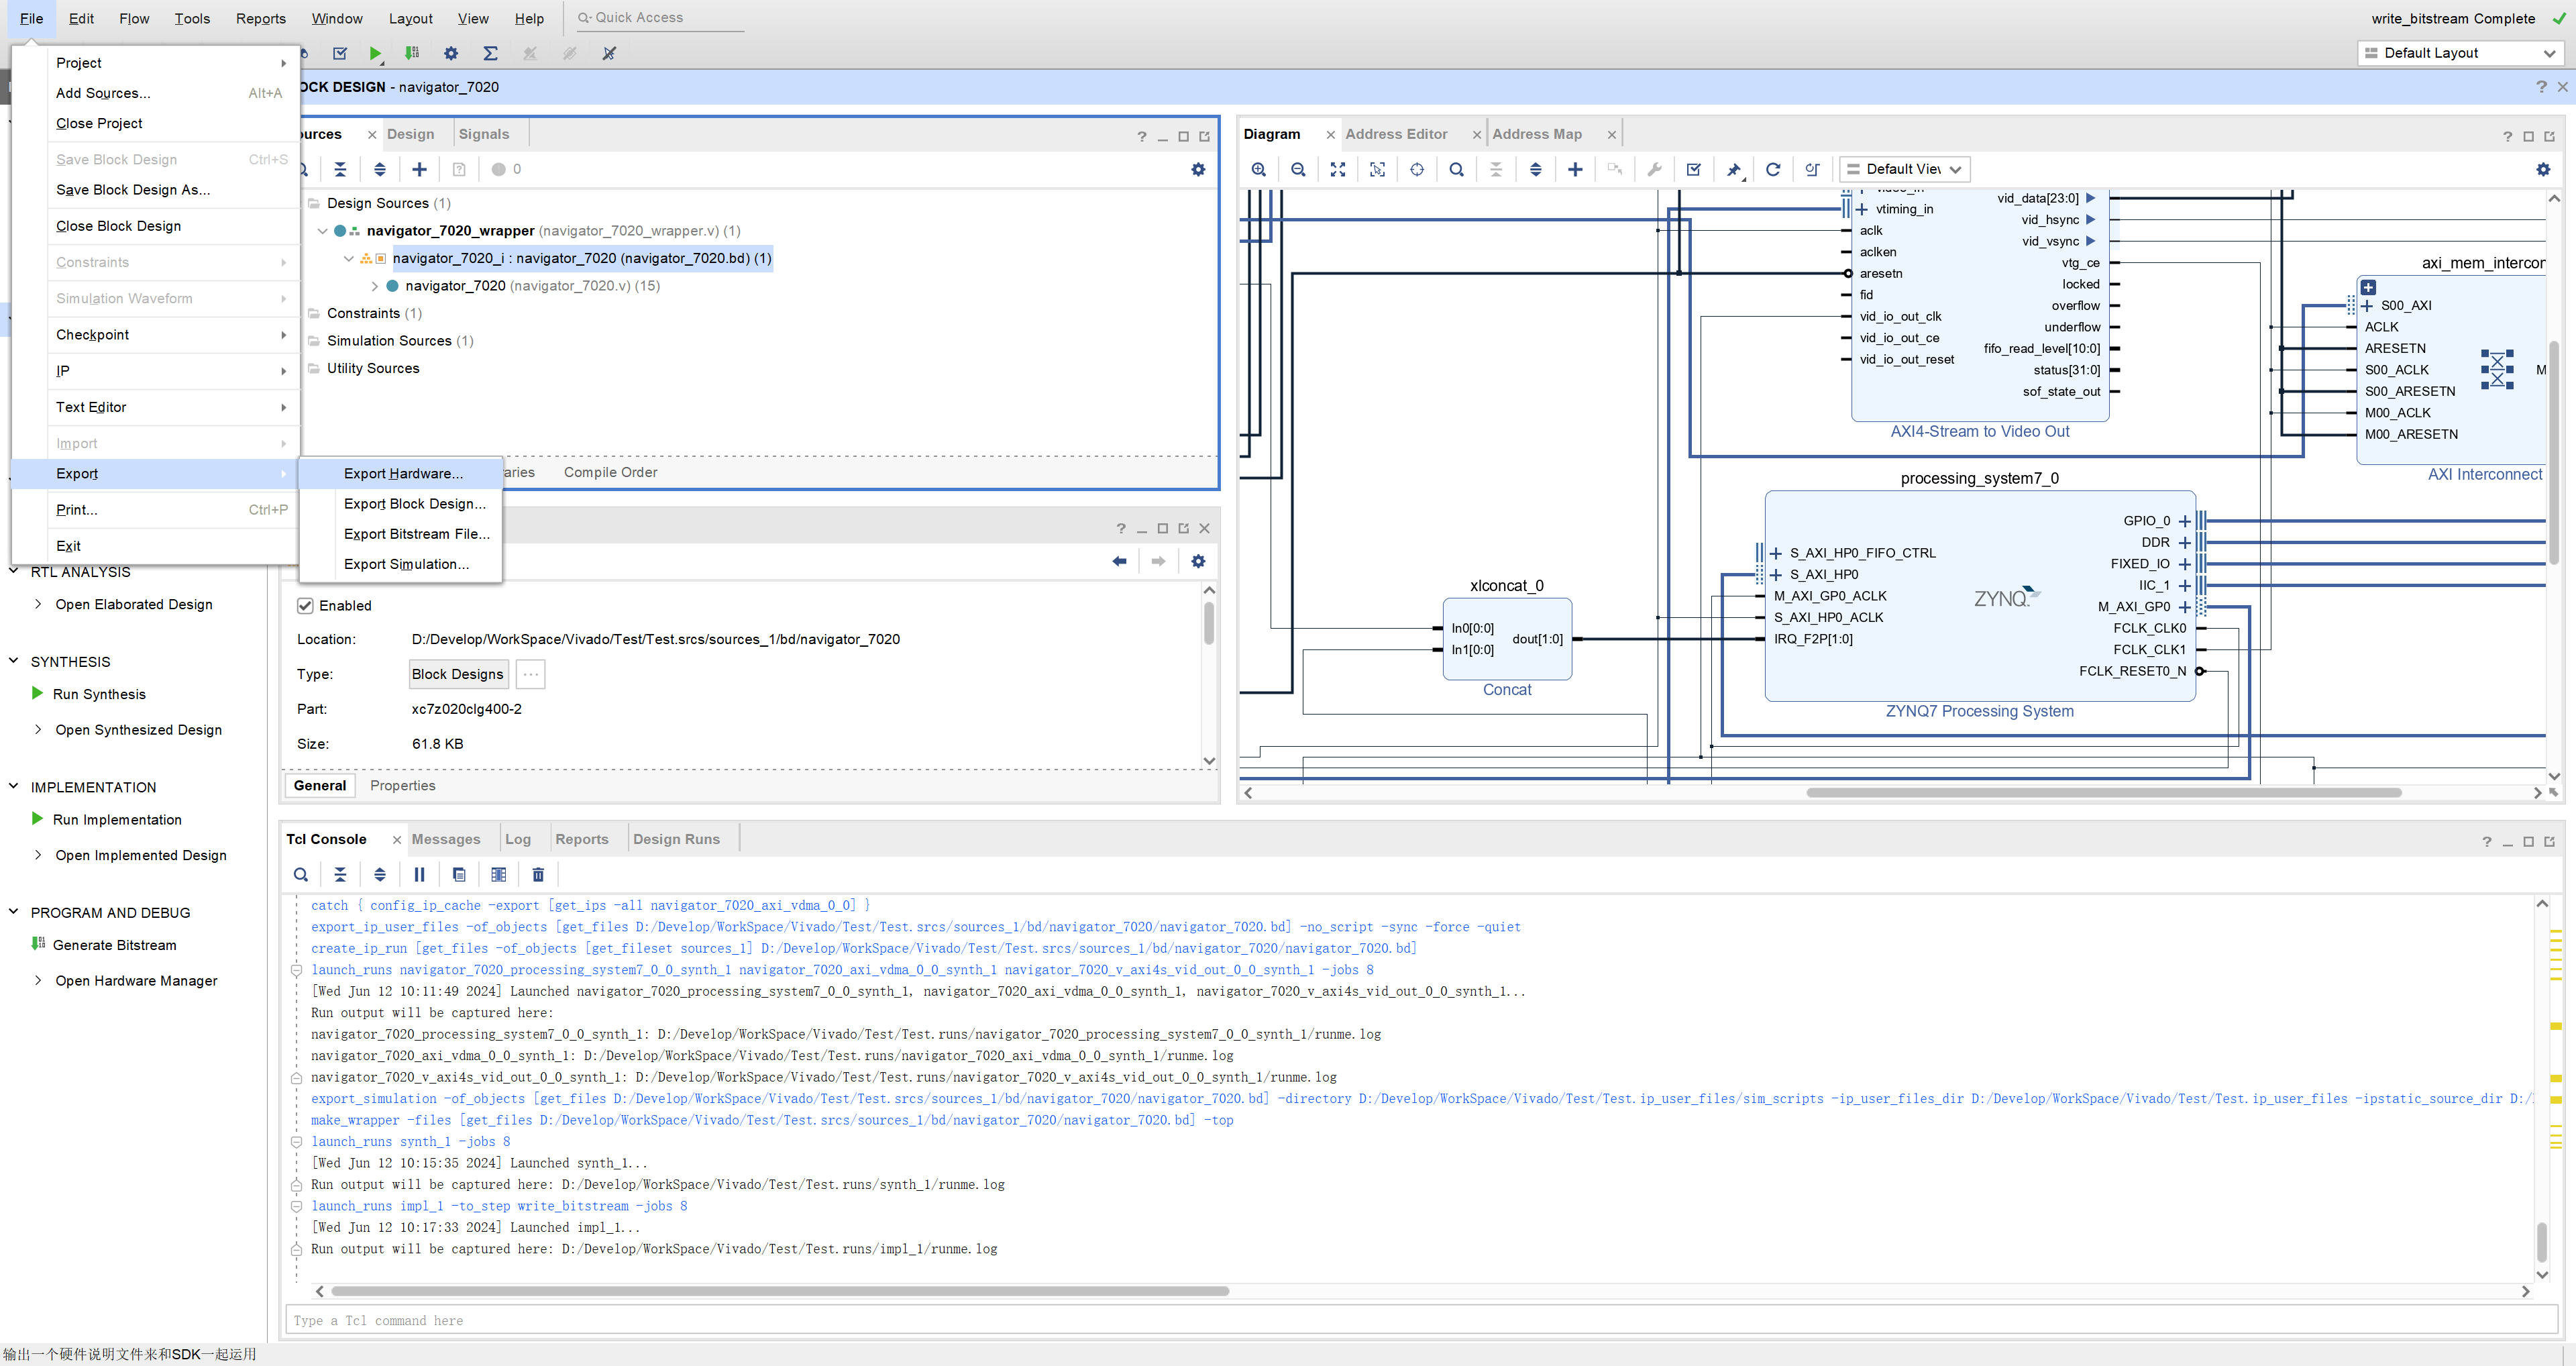Add sources plus icon in Sources panel

click(419, 169)
